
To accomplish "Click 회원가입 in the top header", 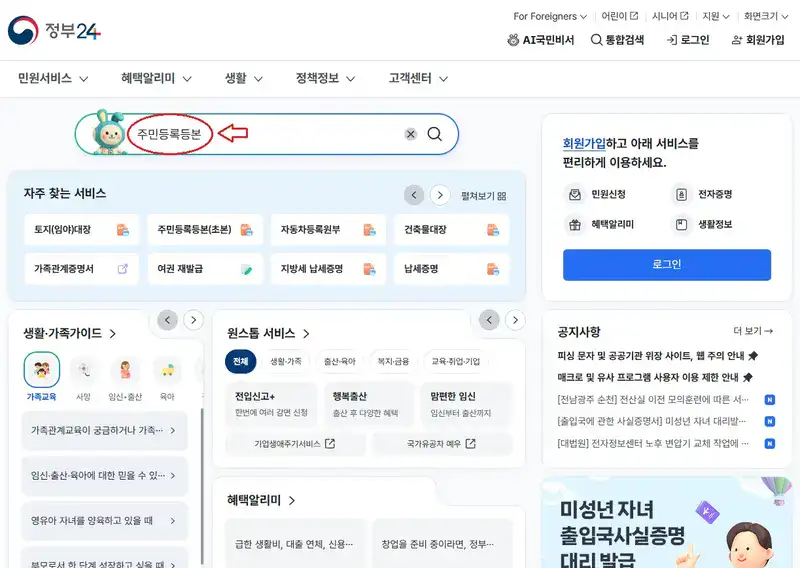I will coord(758,40).
